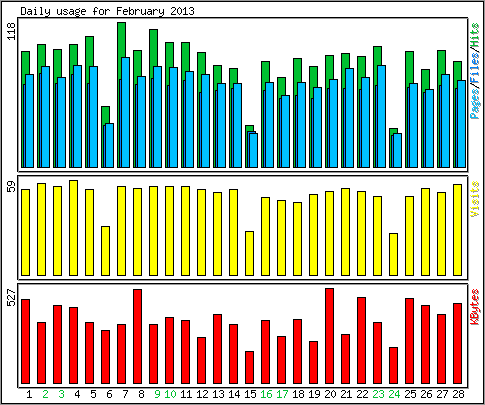Click the yellow "Visits" legend label

pyautogui.click(x=475, y=199)
